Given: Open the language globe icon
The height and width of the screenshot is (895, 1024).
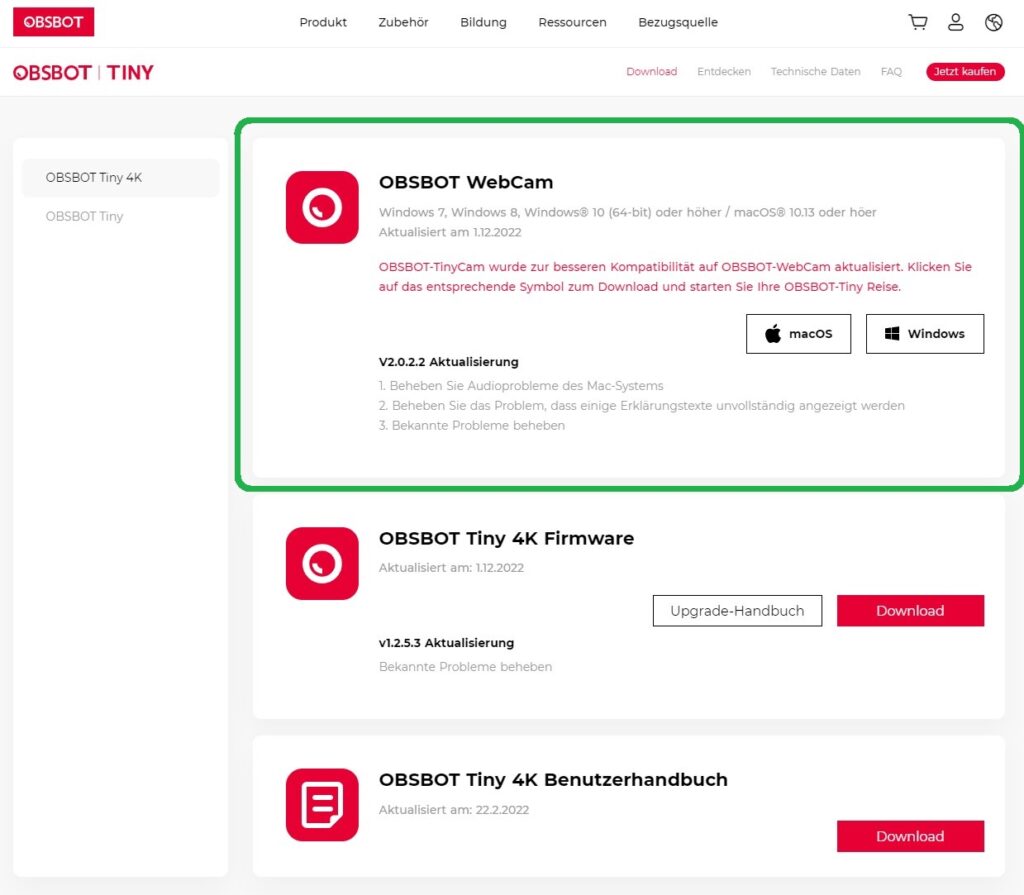Looking at the screenshot, I should click(993, 22).
